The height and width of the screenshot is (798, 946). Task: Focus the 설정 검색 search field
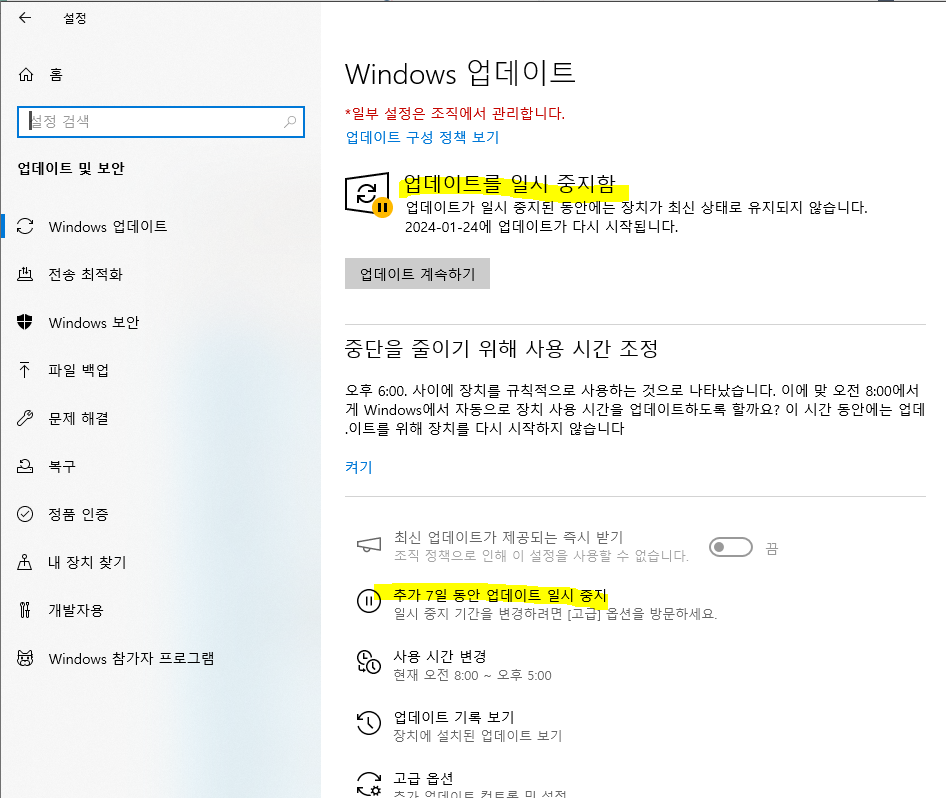(x=161, y=122)
